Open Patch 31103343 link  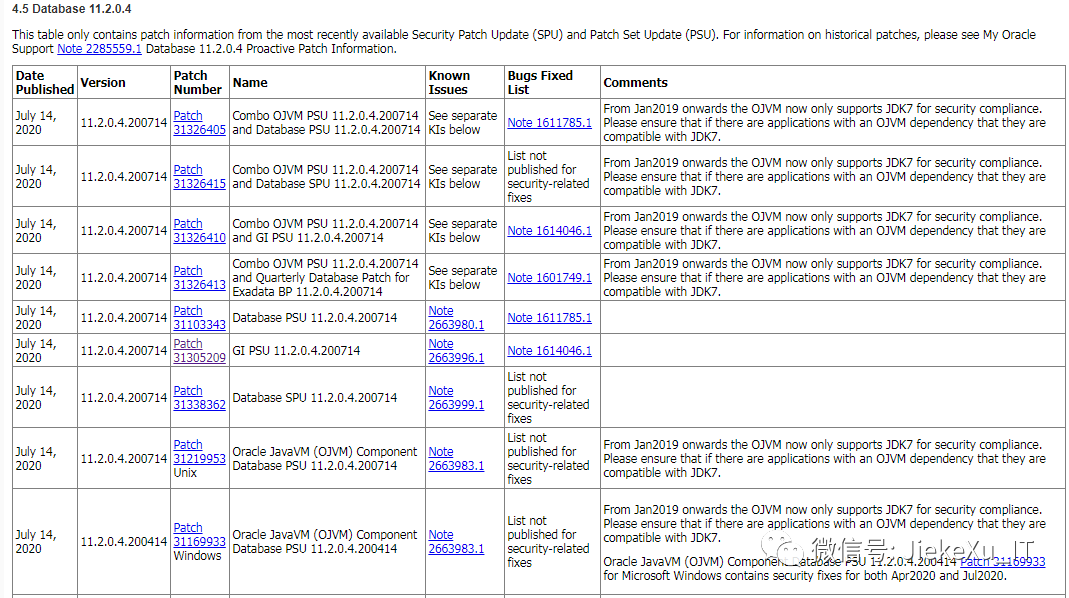coord(199,318)
